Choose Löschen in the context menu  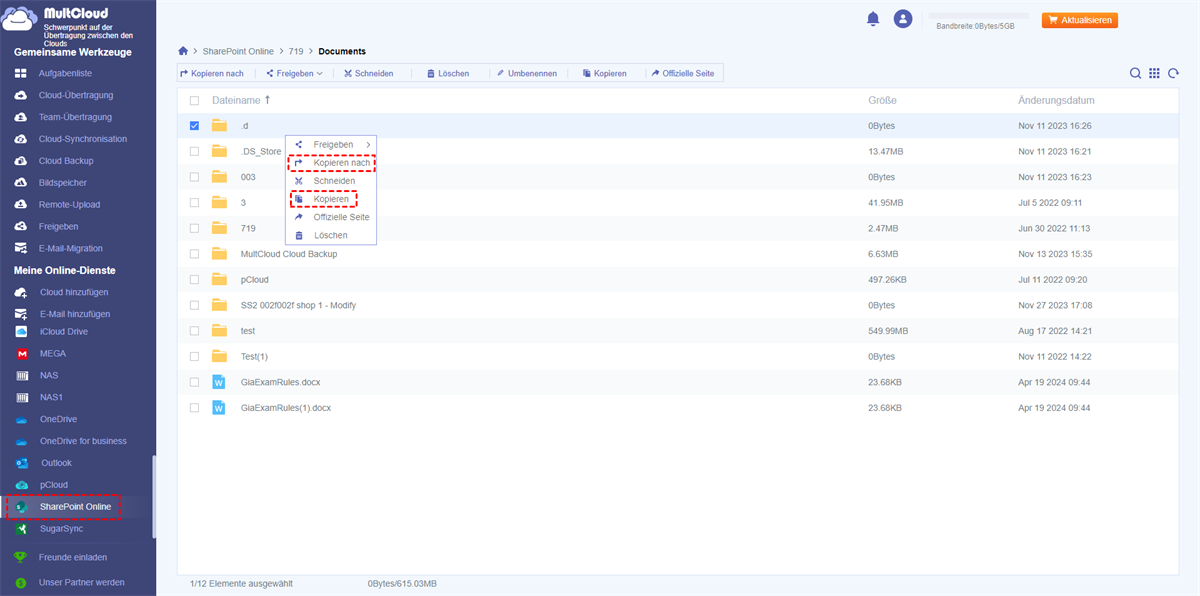point(331,235)
